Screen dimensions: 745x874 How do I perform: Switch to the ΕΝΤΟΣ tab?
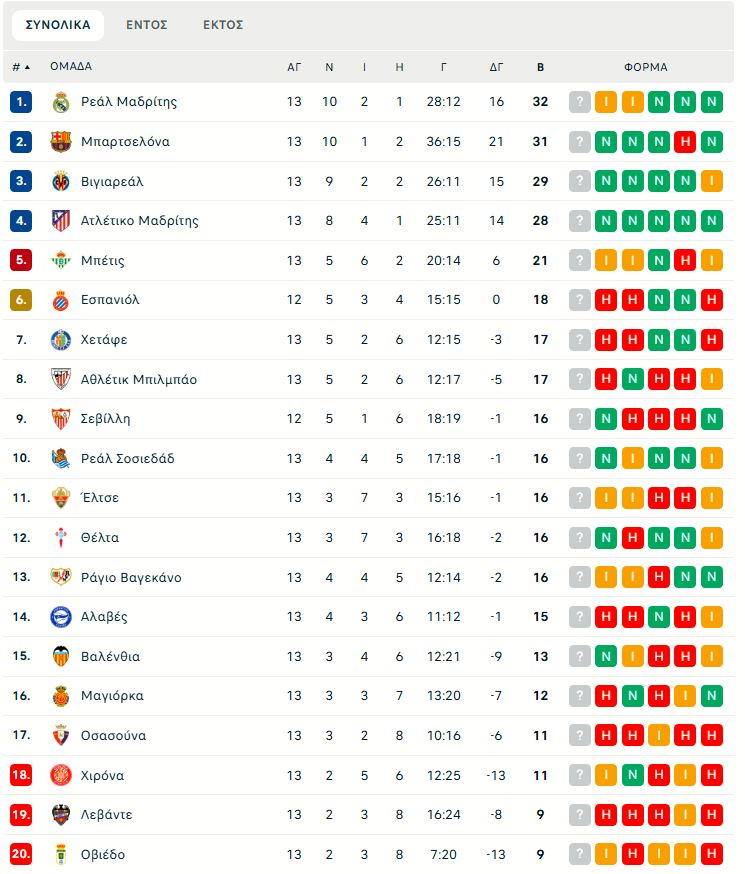pyautogui.click(x=147, y=25)
